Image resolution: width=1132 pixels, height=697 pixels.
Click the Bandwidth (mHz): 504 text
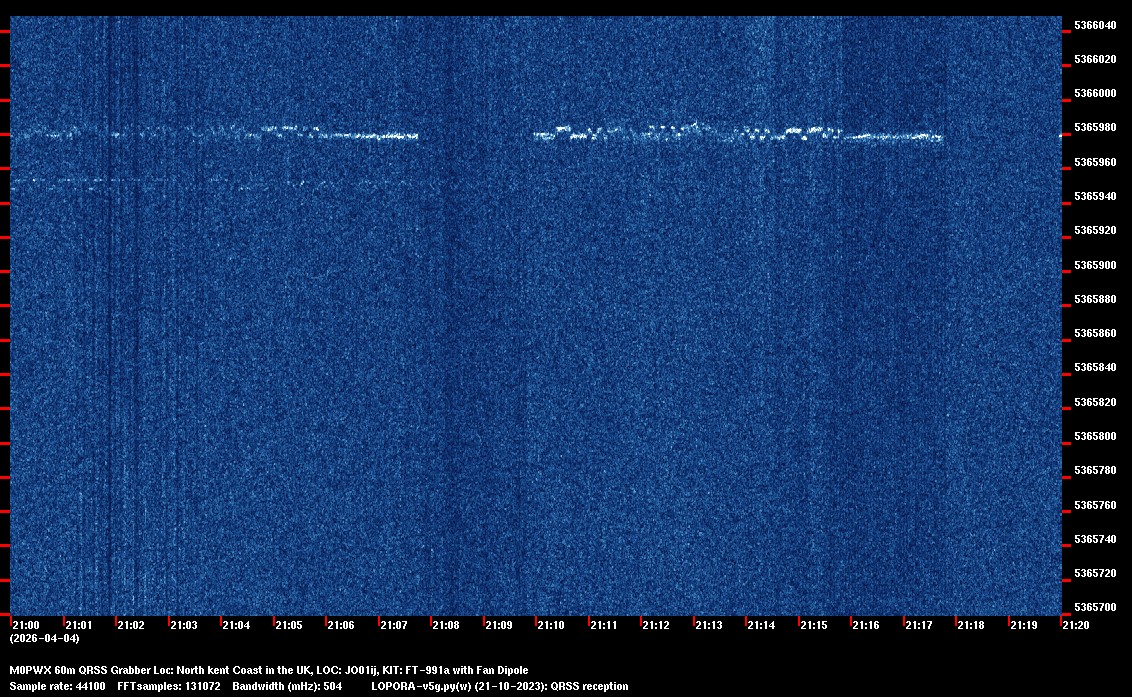tap(287, 686)
